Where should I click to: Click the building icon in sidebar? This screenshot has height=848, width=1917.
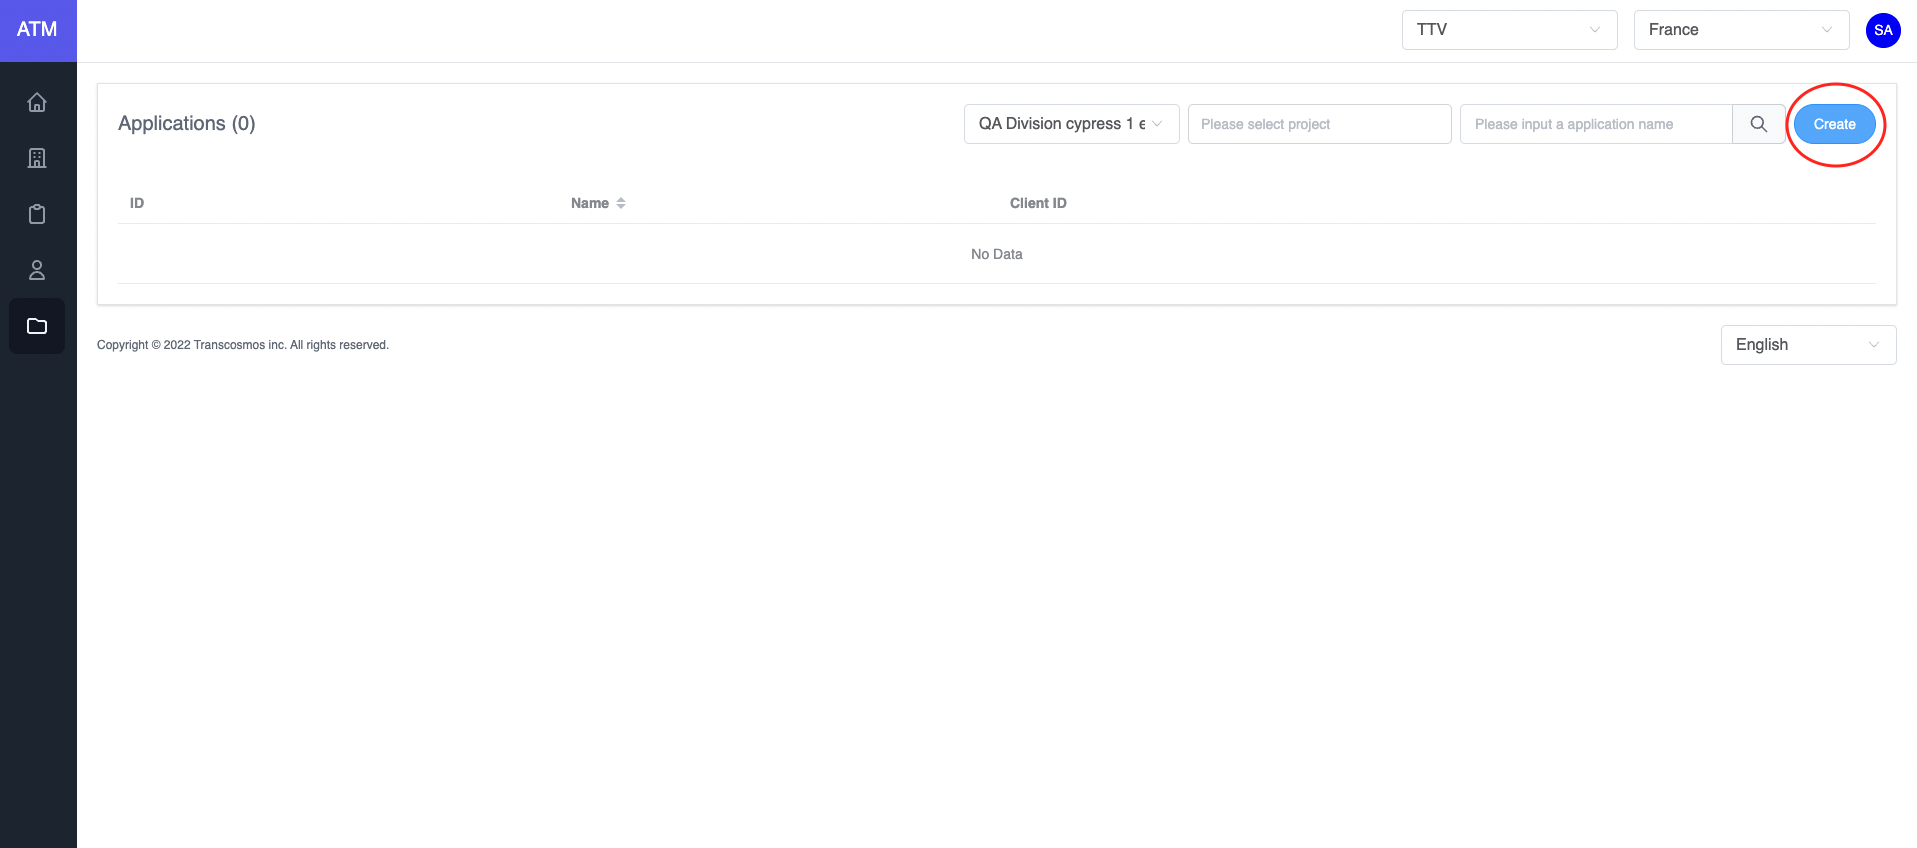click(x=37, y=158)
